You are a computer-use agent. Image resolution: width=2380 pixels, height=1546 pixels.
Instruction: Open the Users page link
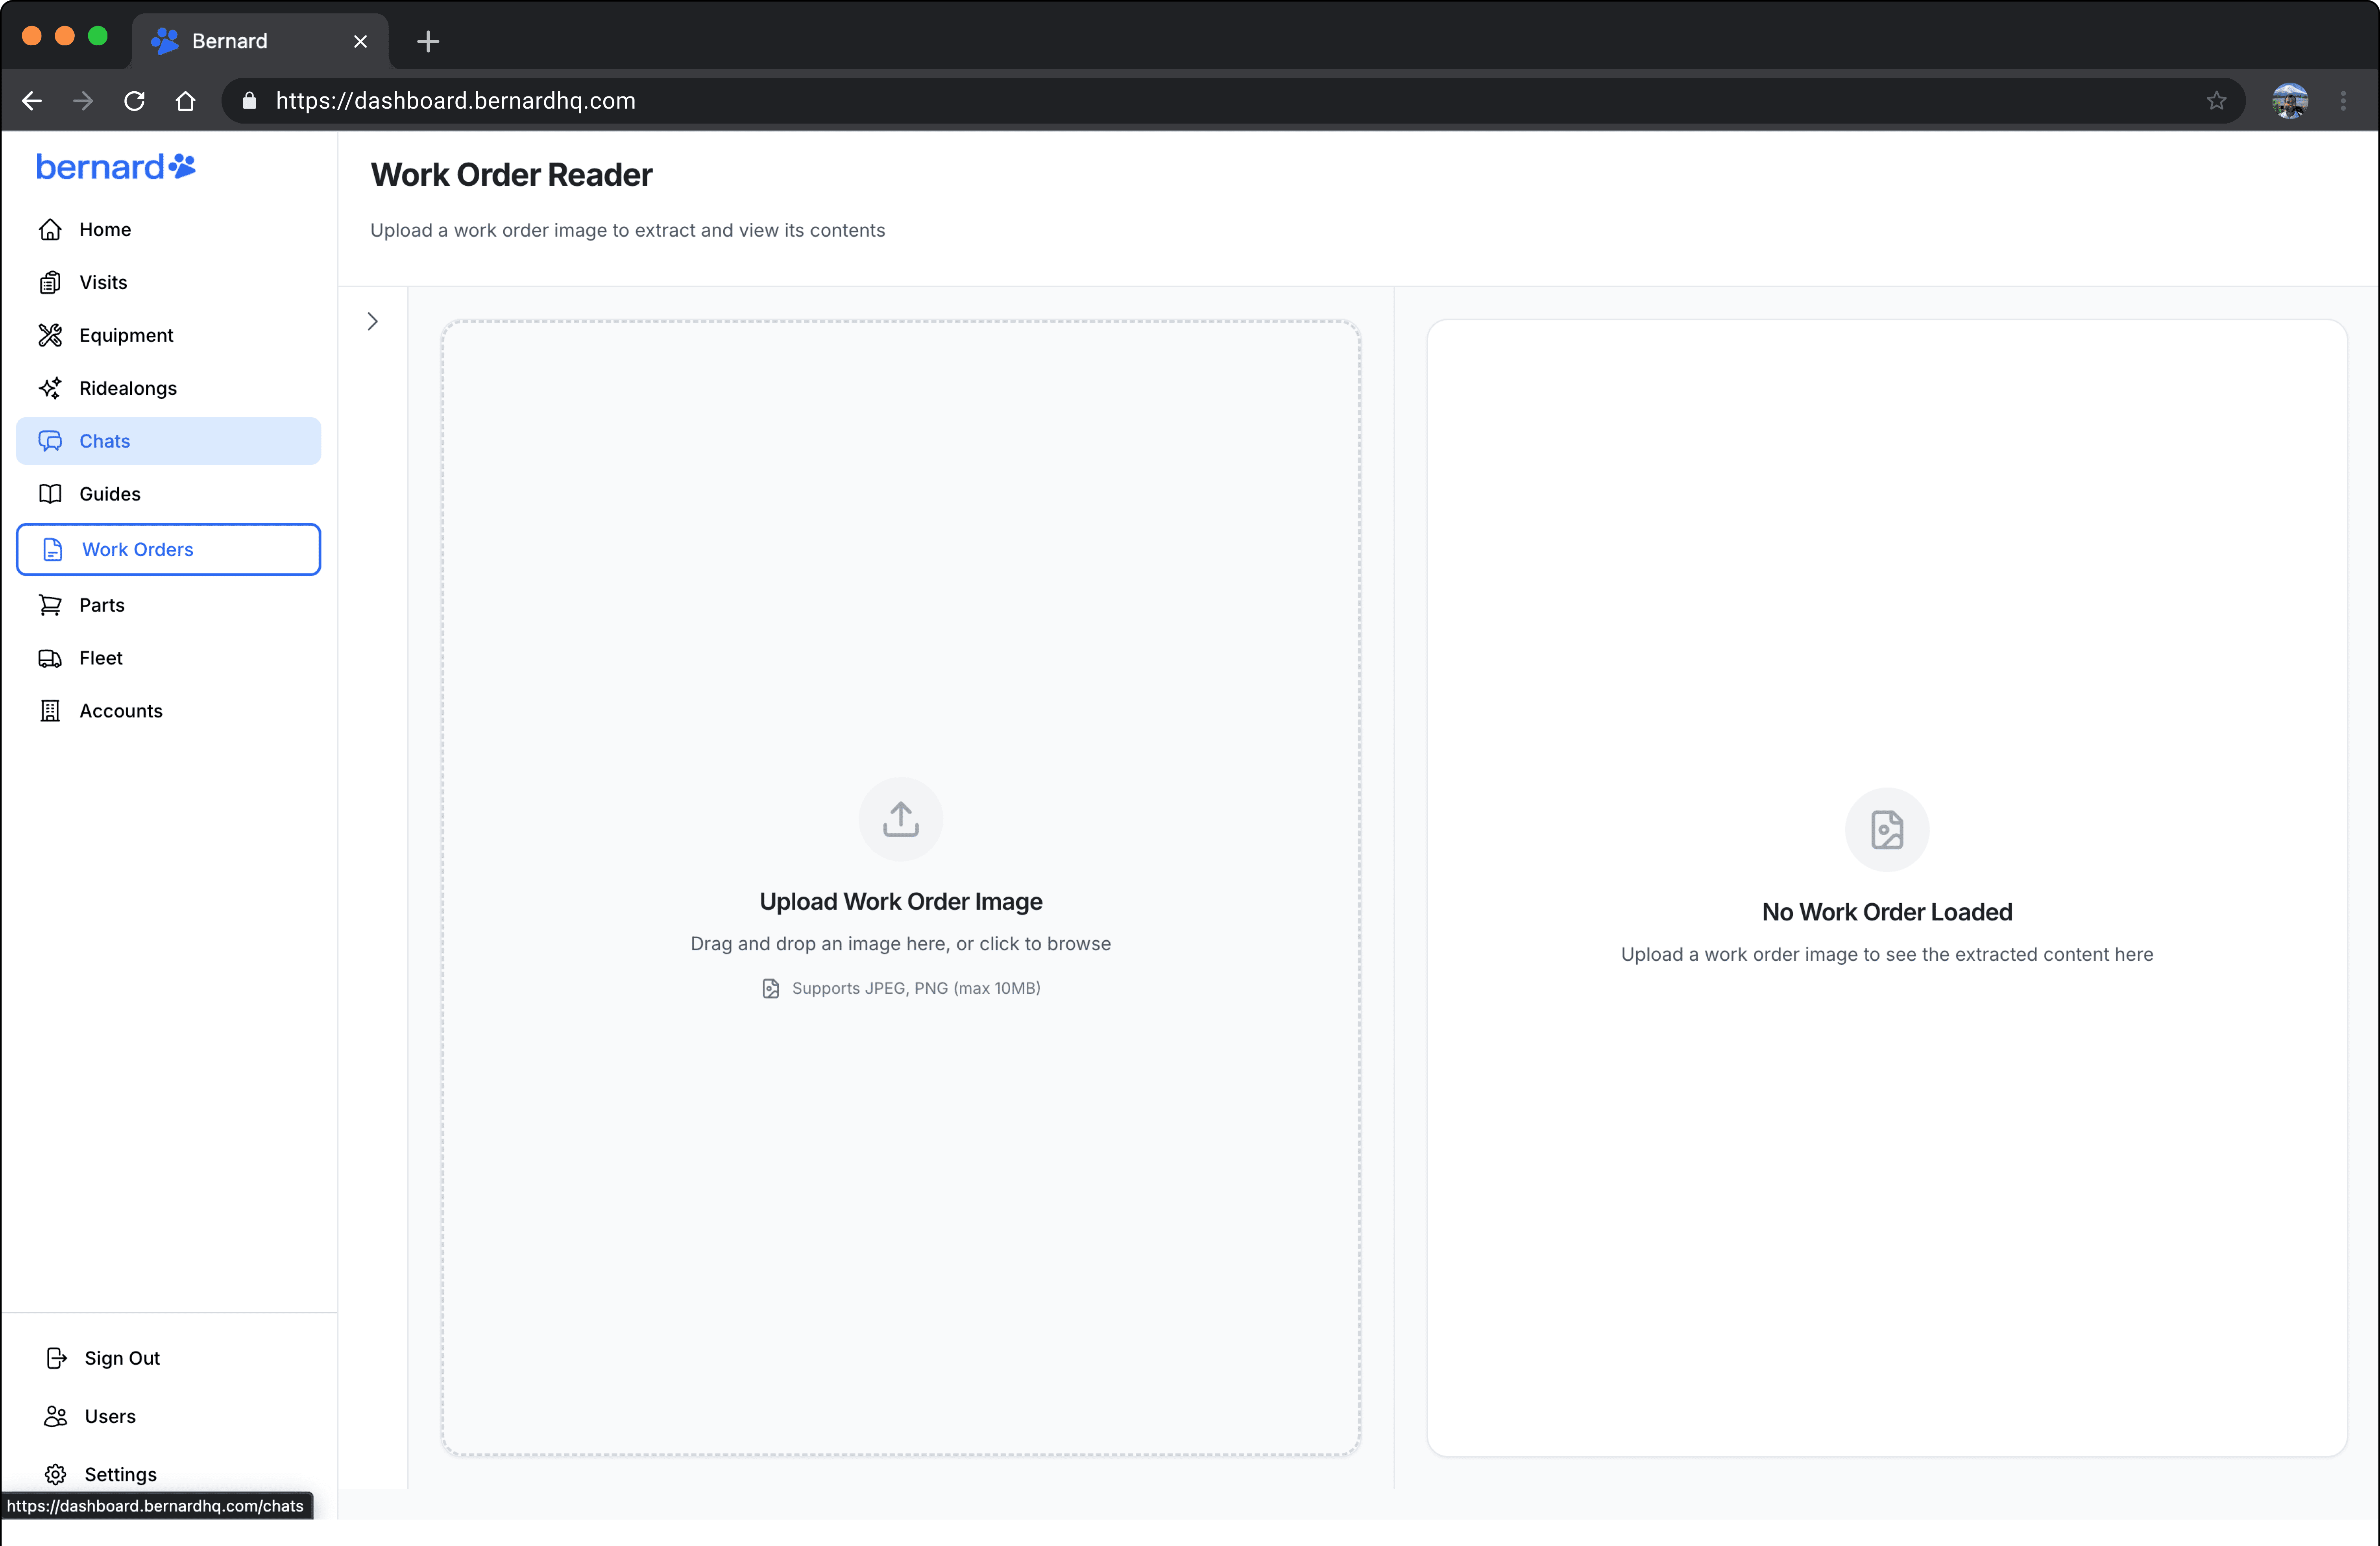(x=109, y=1416)
